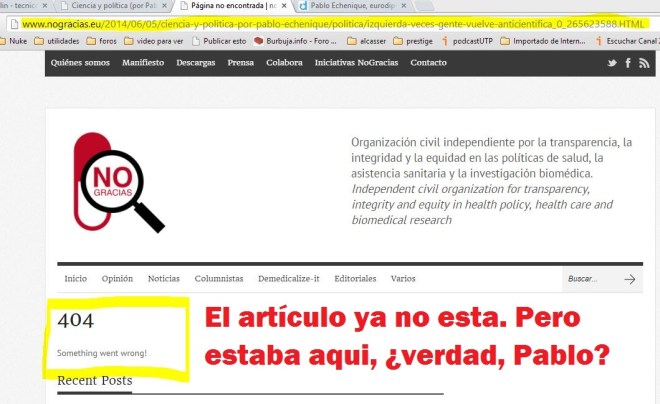Expand the 'video para ver' bookmarks folder
Screen dimensions: 660x404
click(x=160, y=41)
